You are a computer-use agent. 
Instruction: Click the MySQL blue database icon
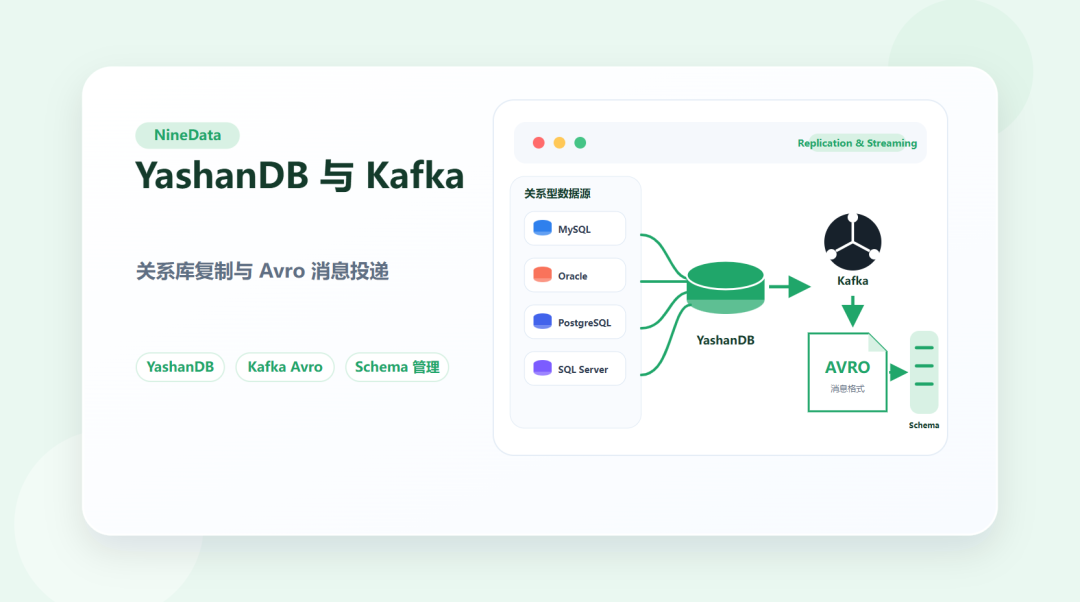click(x=543, y=228)
